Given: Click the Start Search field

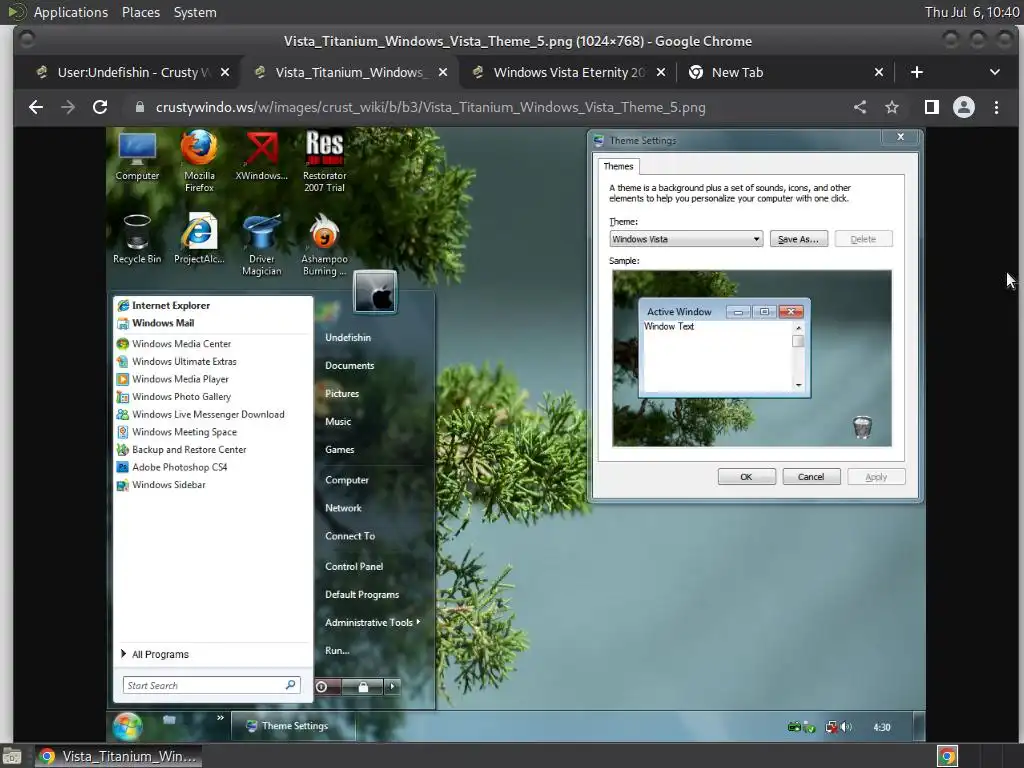Looking at the screenshot, I should pyautogui.click(x=212, y=685).
